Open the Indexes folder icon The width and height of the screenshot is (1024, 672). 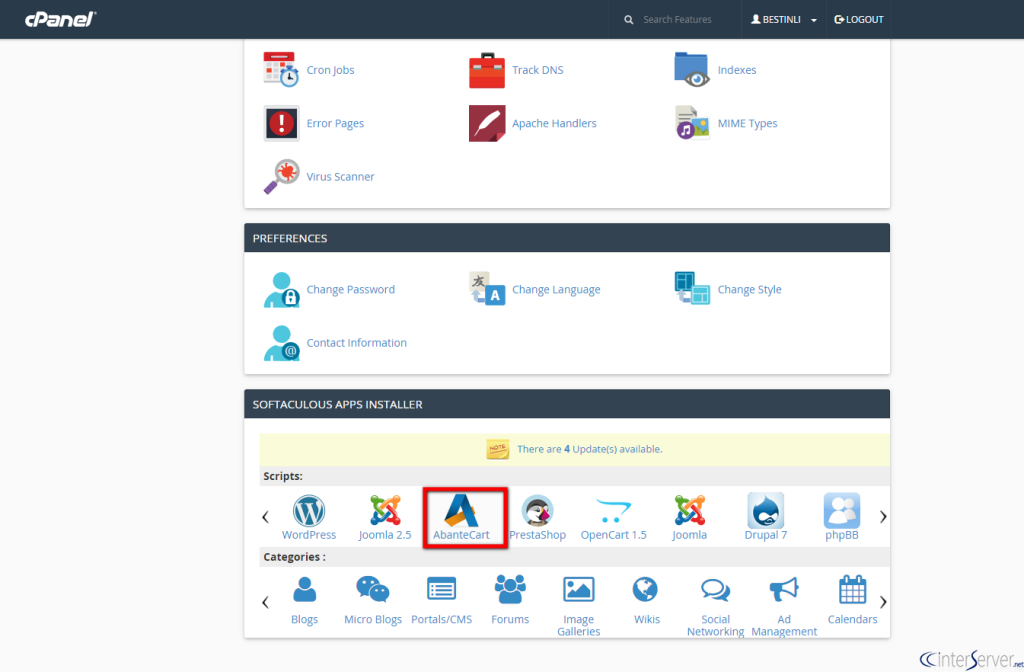[x=692, y=69]
